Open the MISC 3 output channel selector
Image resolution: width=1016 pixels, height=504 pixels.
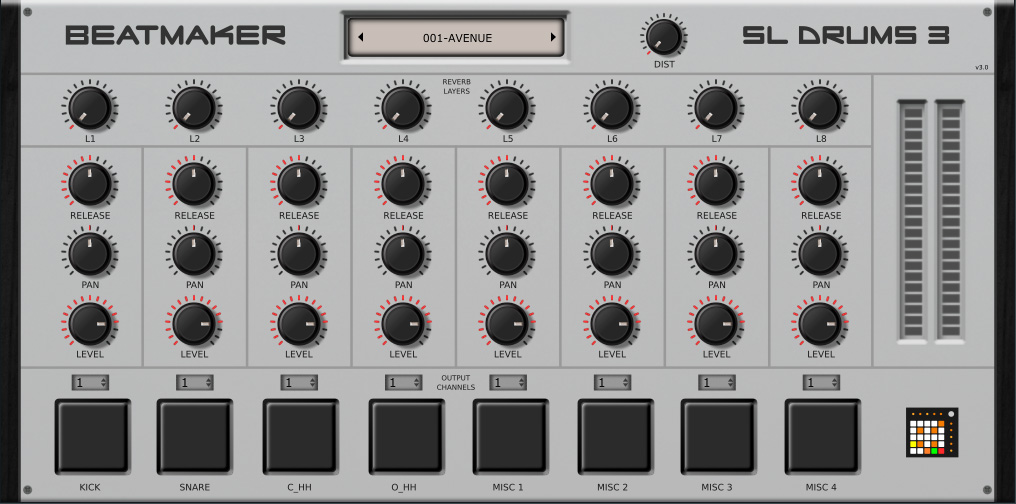(x=717, y=383)
